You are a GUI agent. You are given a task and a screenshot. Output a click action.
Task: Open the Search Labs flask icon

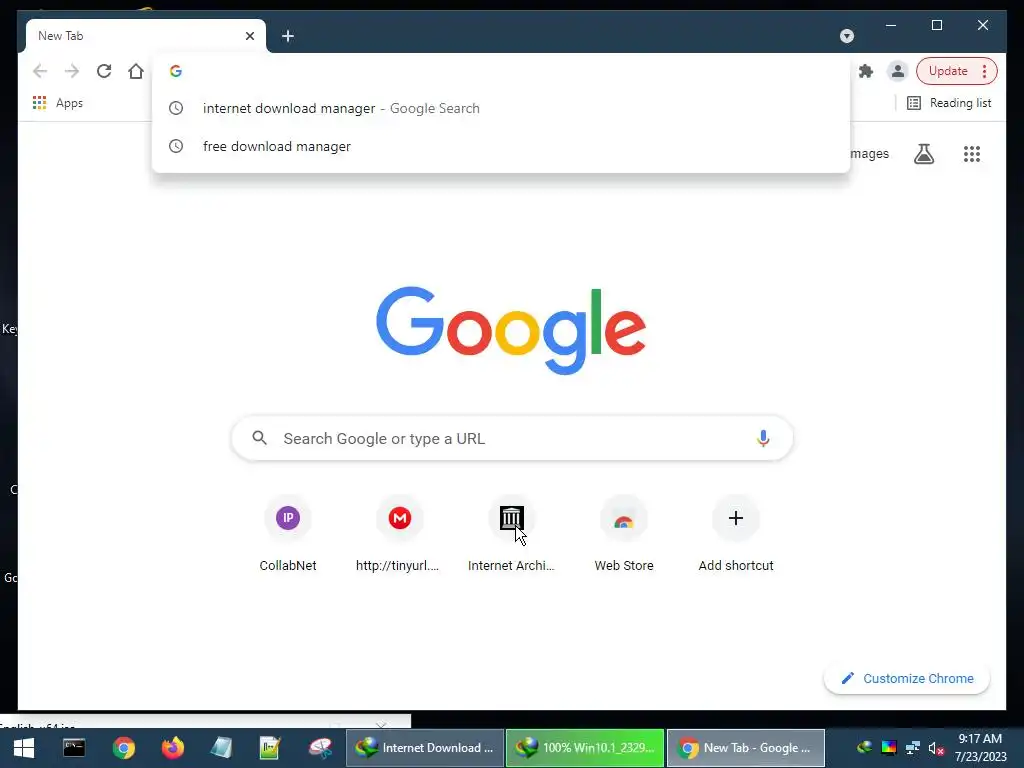(x=923, y=154)
